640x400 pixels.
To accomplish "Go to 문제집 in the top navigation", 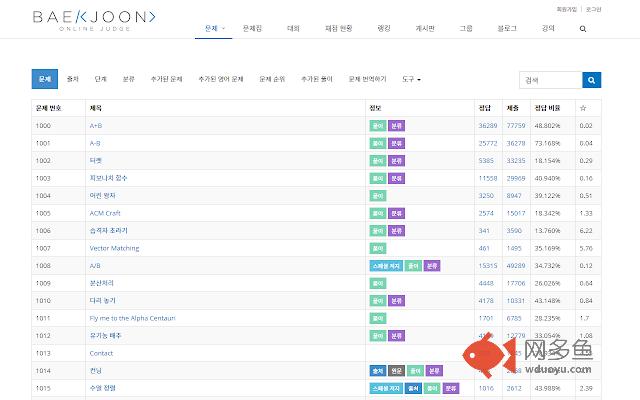I will tap(252, 28).
